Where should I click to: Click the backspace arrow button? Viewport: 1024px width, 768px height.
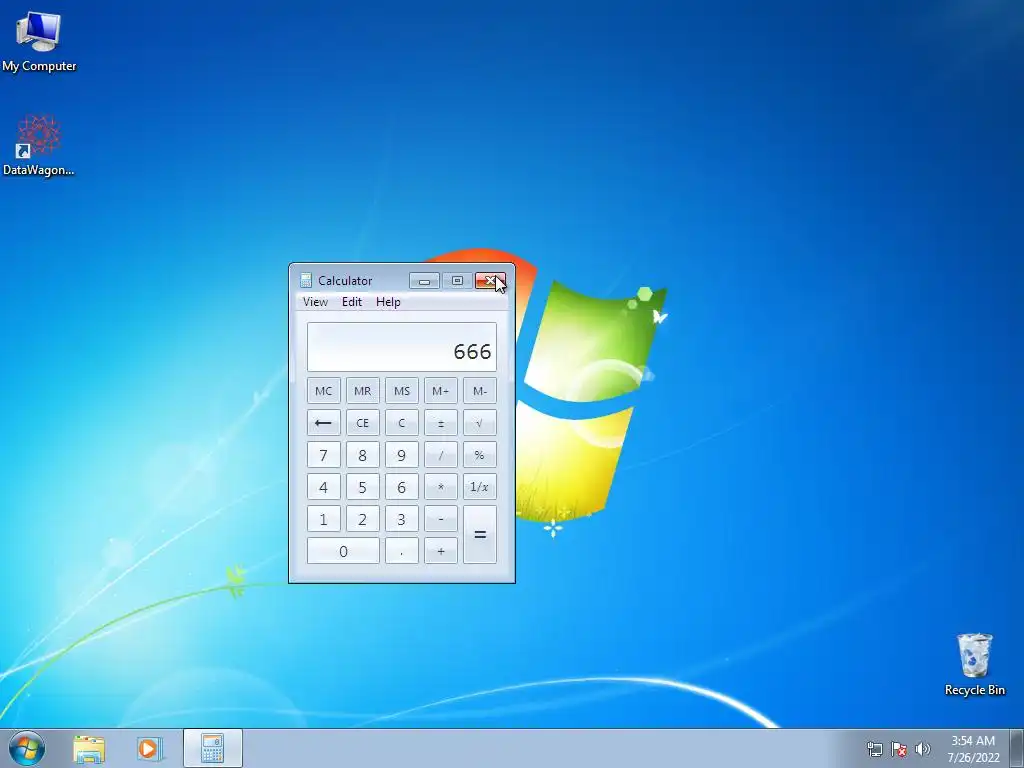[323, 423]
